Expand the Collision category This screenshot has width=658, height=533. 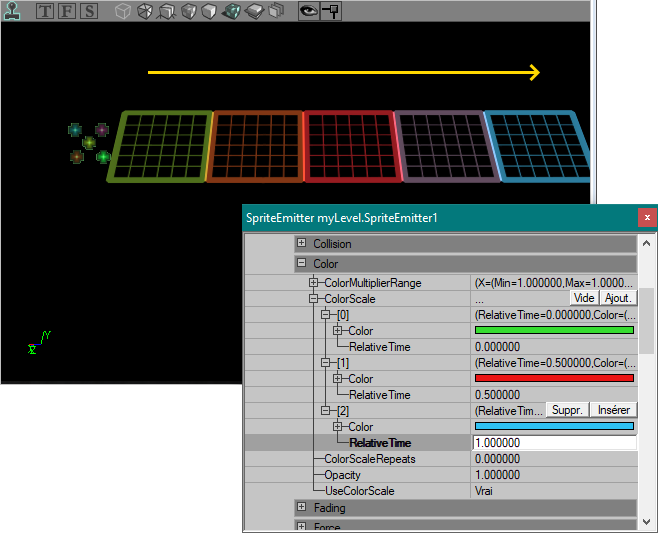pos(301,243)
